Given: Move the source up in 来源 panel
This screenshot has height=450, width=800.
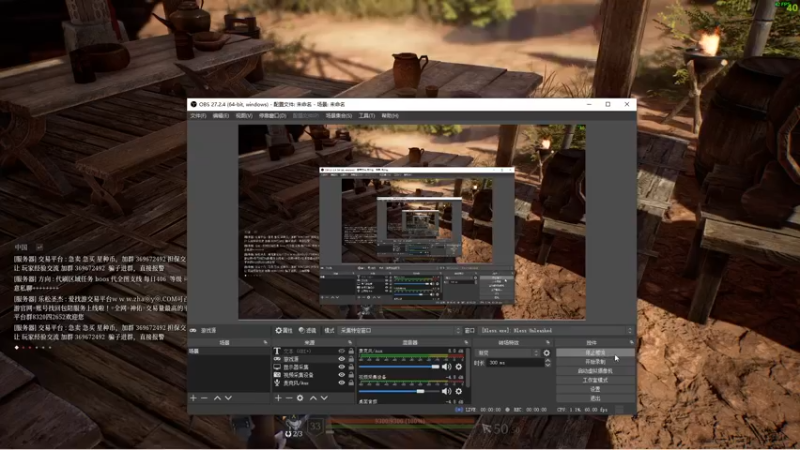Looking at the screenshot, I should click(313, 398).
